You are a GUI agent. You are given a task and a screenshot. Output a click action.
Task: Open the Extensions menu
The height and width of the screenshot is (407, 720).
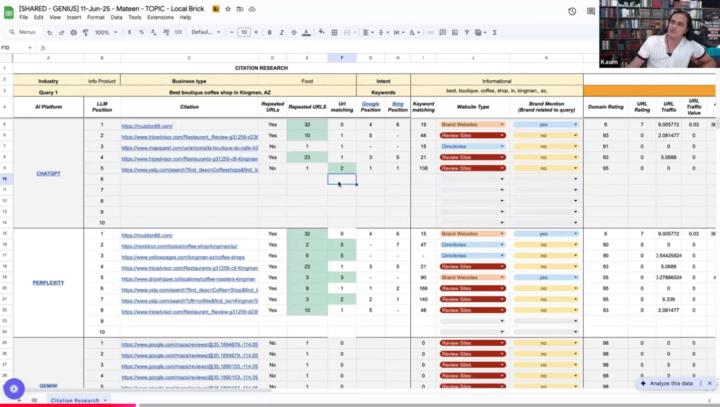click(x=160, y=17)
